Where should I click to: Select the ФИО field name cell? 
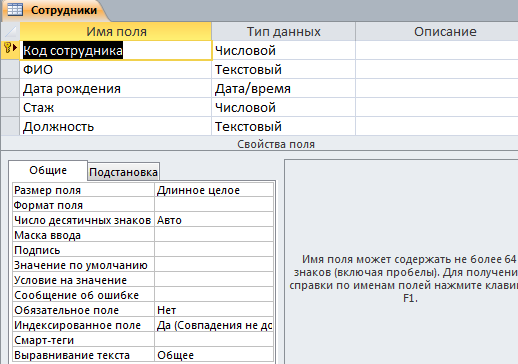(x=116, y=70)
